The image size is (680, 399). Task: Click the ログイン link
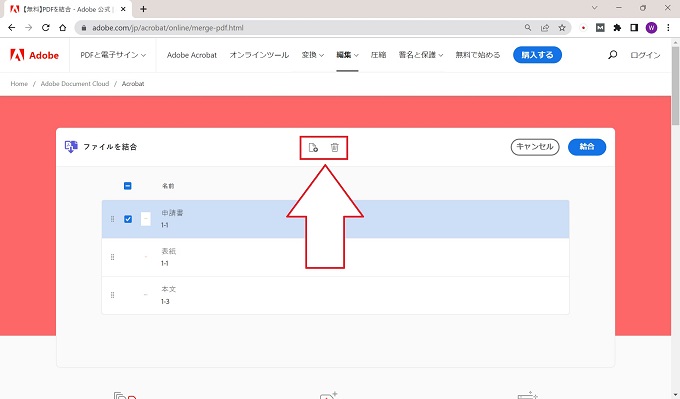click(645, 55)
